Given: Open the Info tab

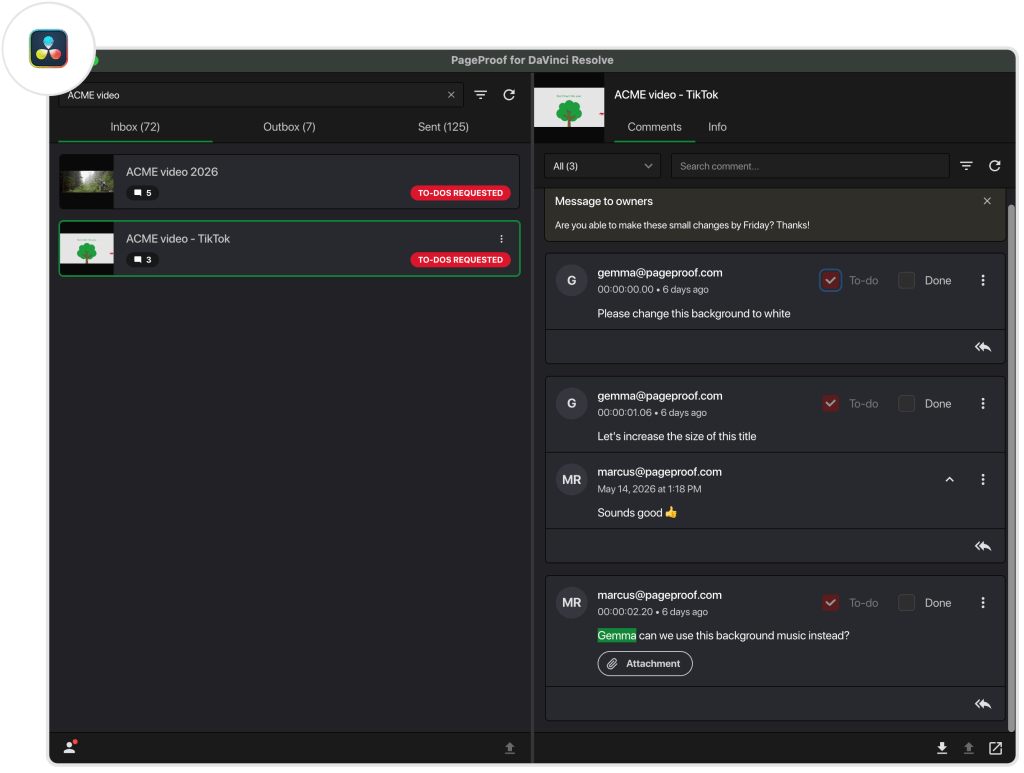Looking at the screenshot, I should pyautogui.click(x=717, y=127).
